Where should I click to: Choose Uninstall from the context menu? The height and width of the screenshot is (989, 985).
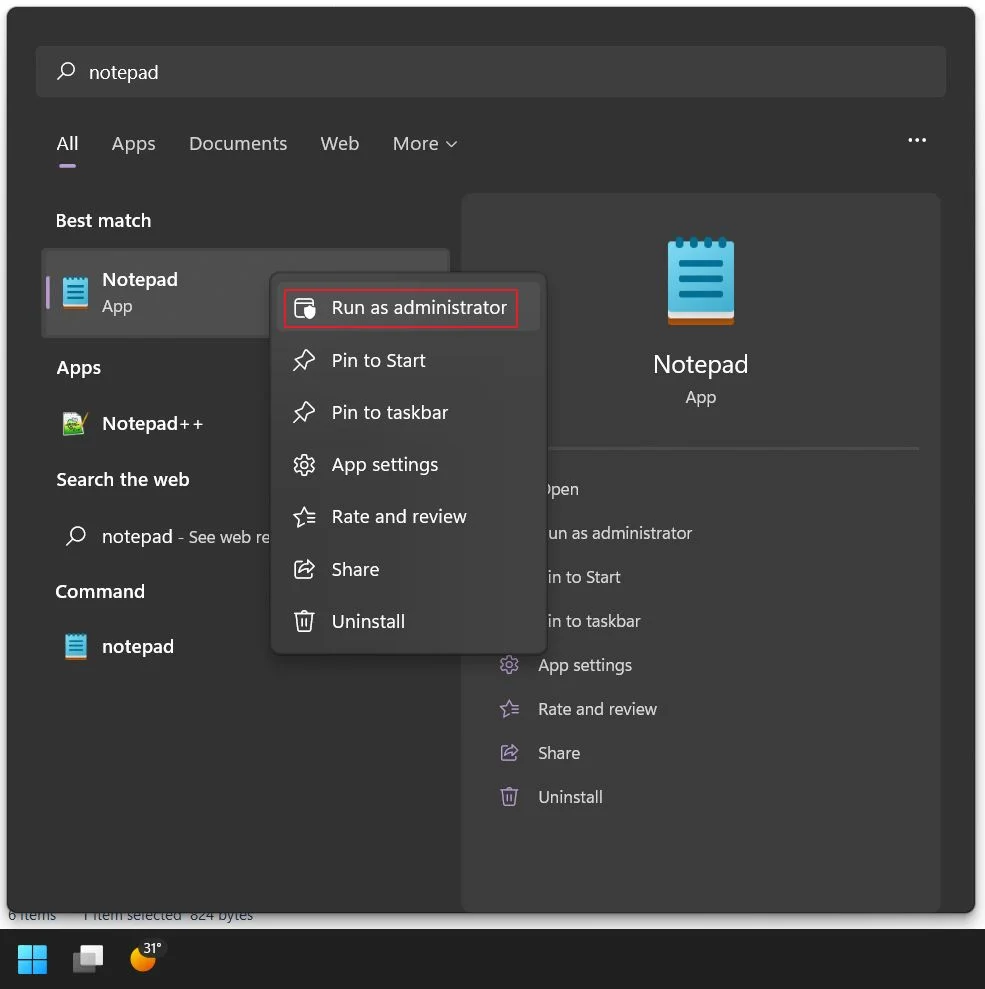click(x=408, y=621)
